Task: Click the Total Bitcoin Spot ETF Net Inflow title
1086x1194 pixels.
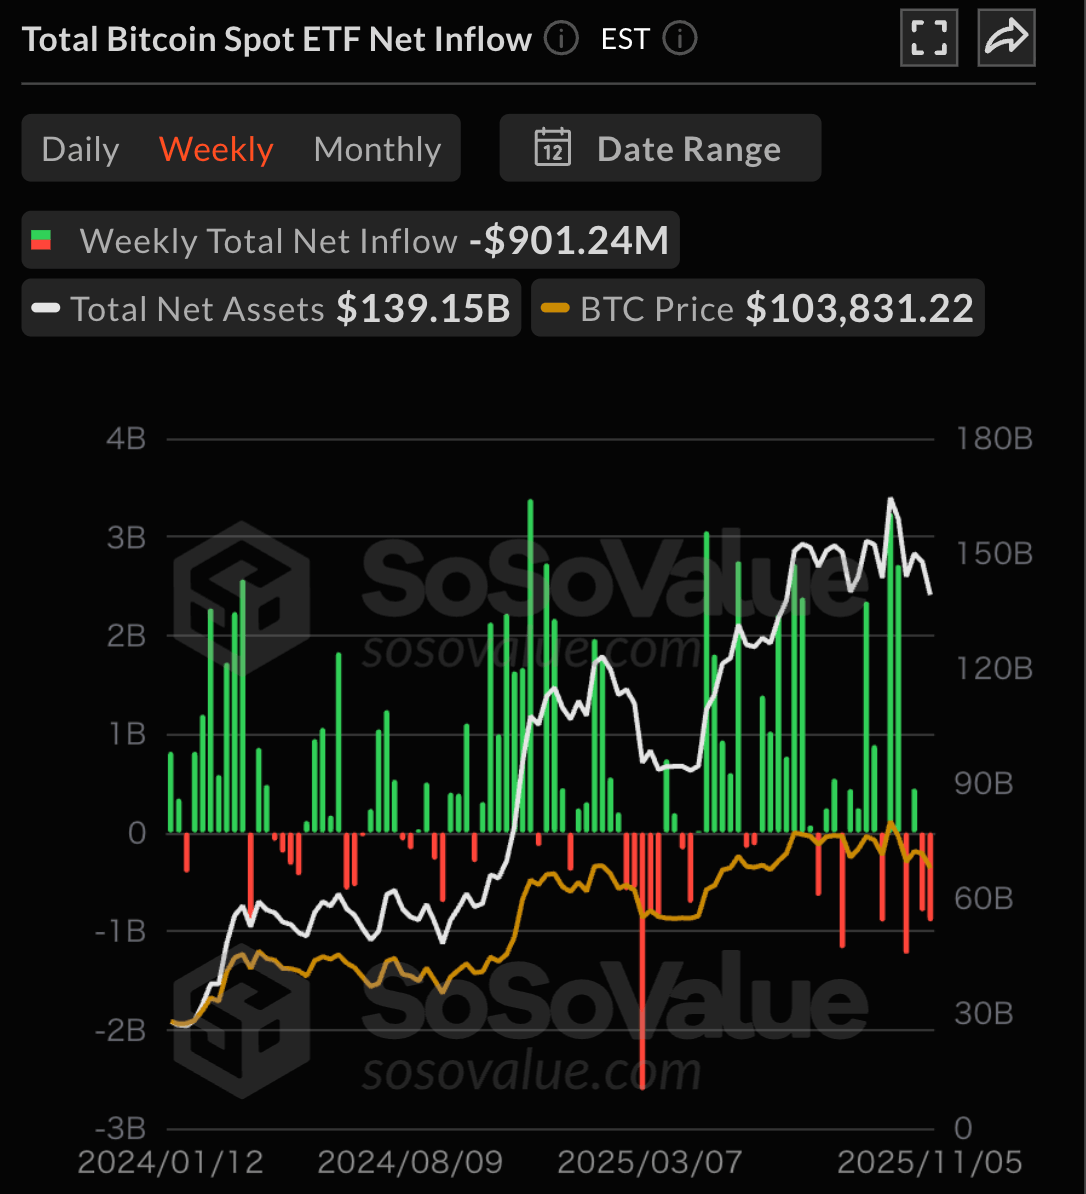Action: (277, 39)
